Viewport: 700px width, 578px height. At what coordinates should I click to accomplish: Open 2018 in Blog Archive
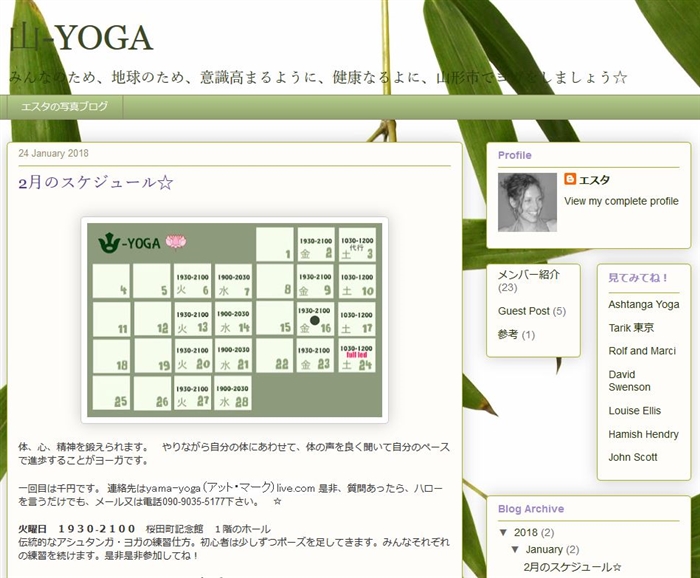(525, 532)
